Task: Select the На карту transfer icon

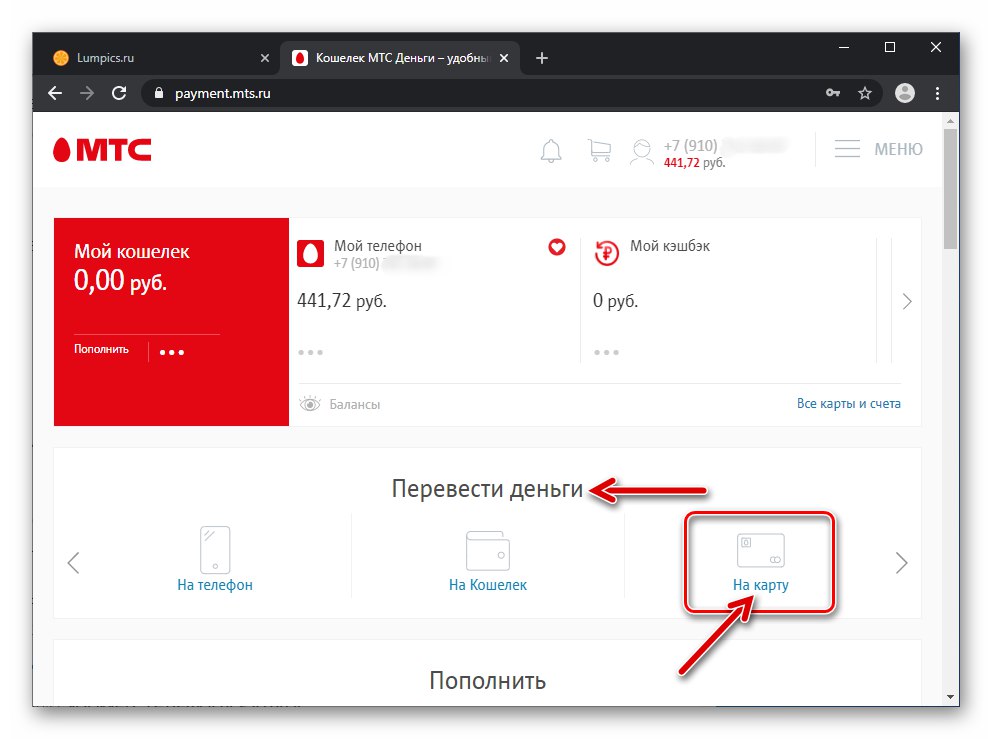Action: [x=760, y=550]
